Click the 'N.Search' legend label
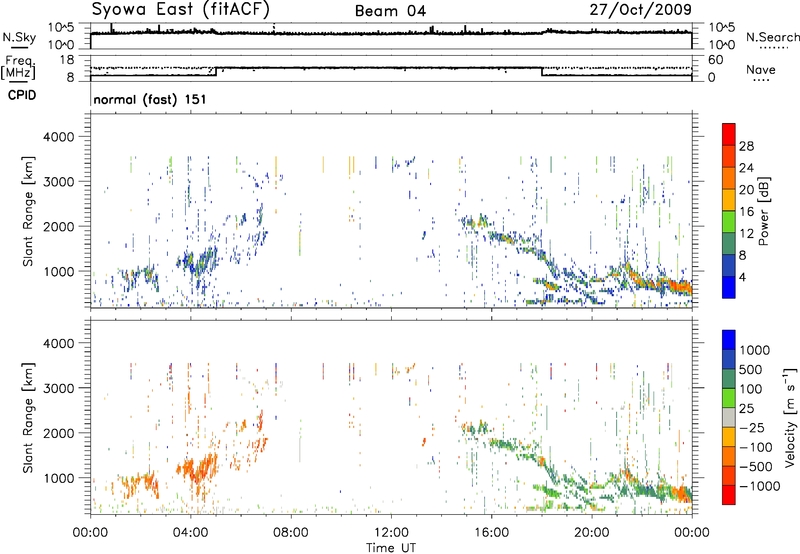800x554 pixels. point(772,37)
